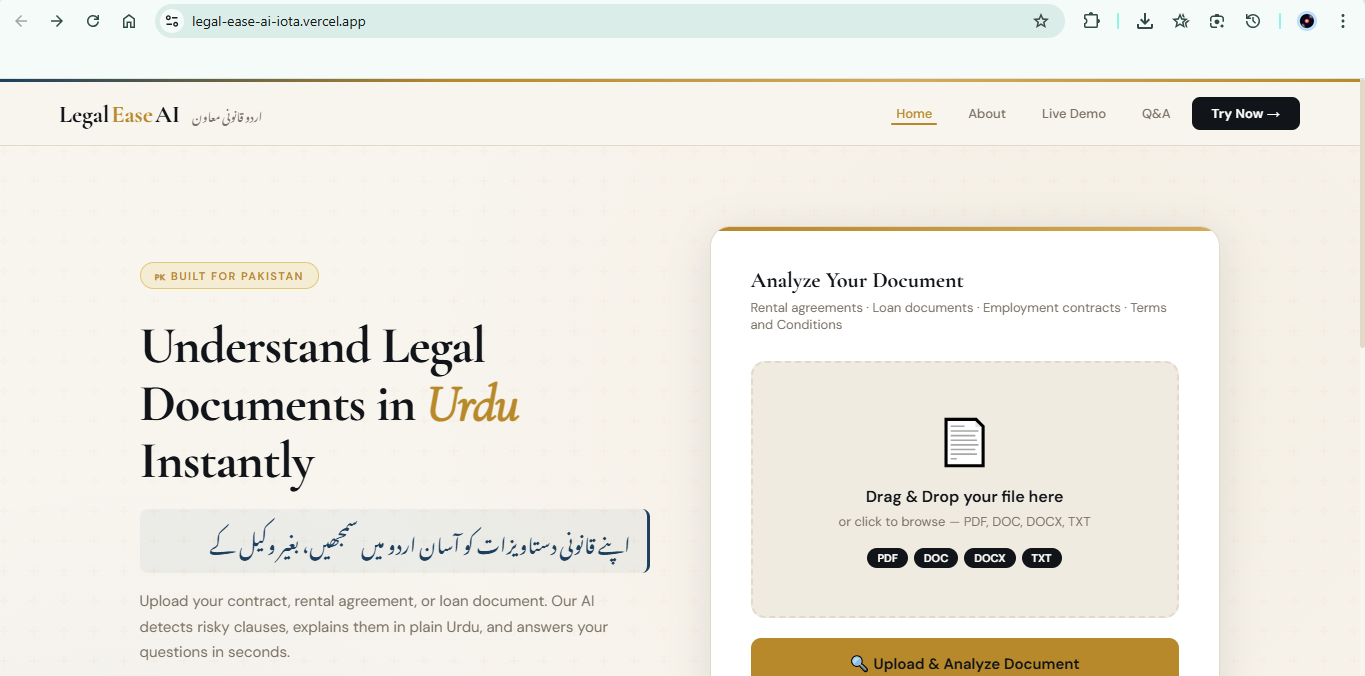Click the document icon in the drop zone
The height and width of the screenshot is (676, 1365).
coord(964,441)
